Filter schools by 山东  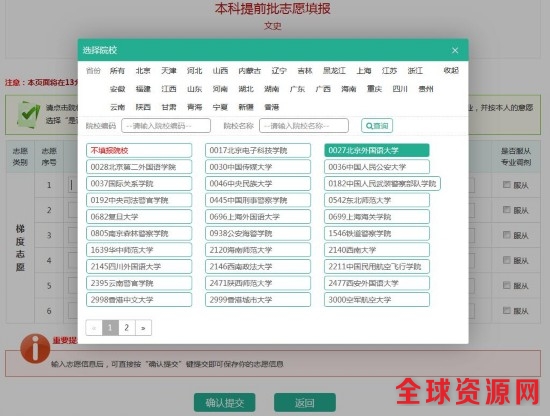click(x=194, y=89)
